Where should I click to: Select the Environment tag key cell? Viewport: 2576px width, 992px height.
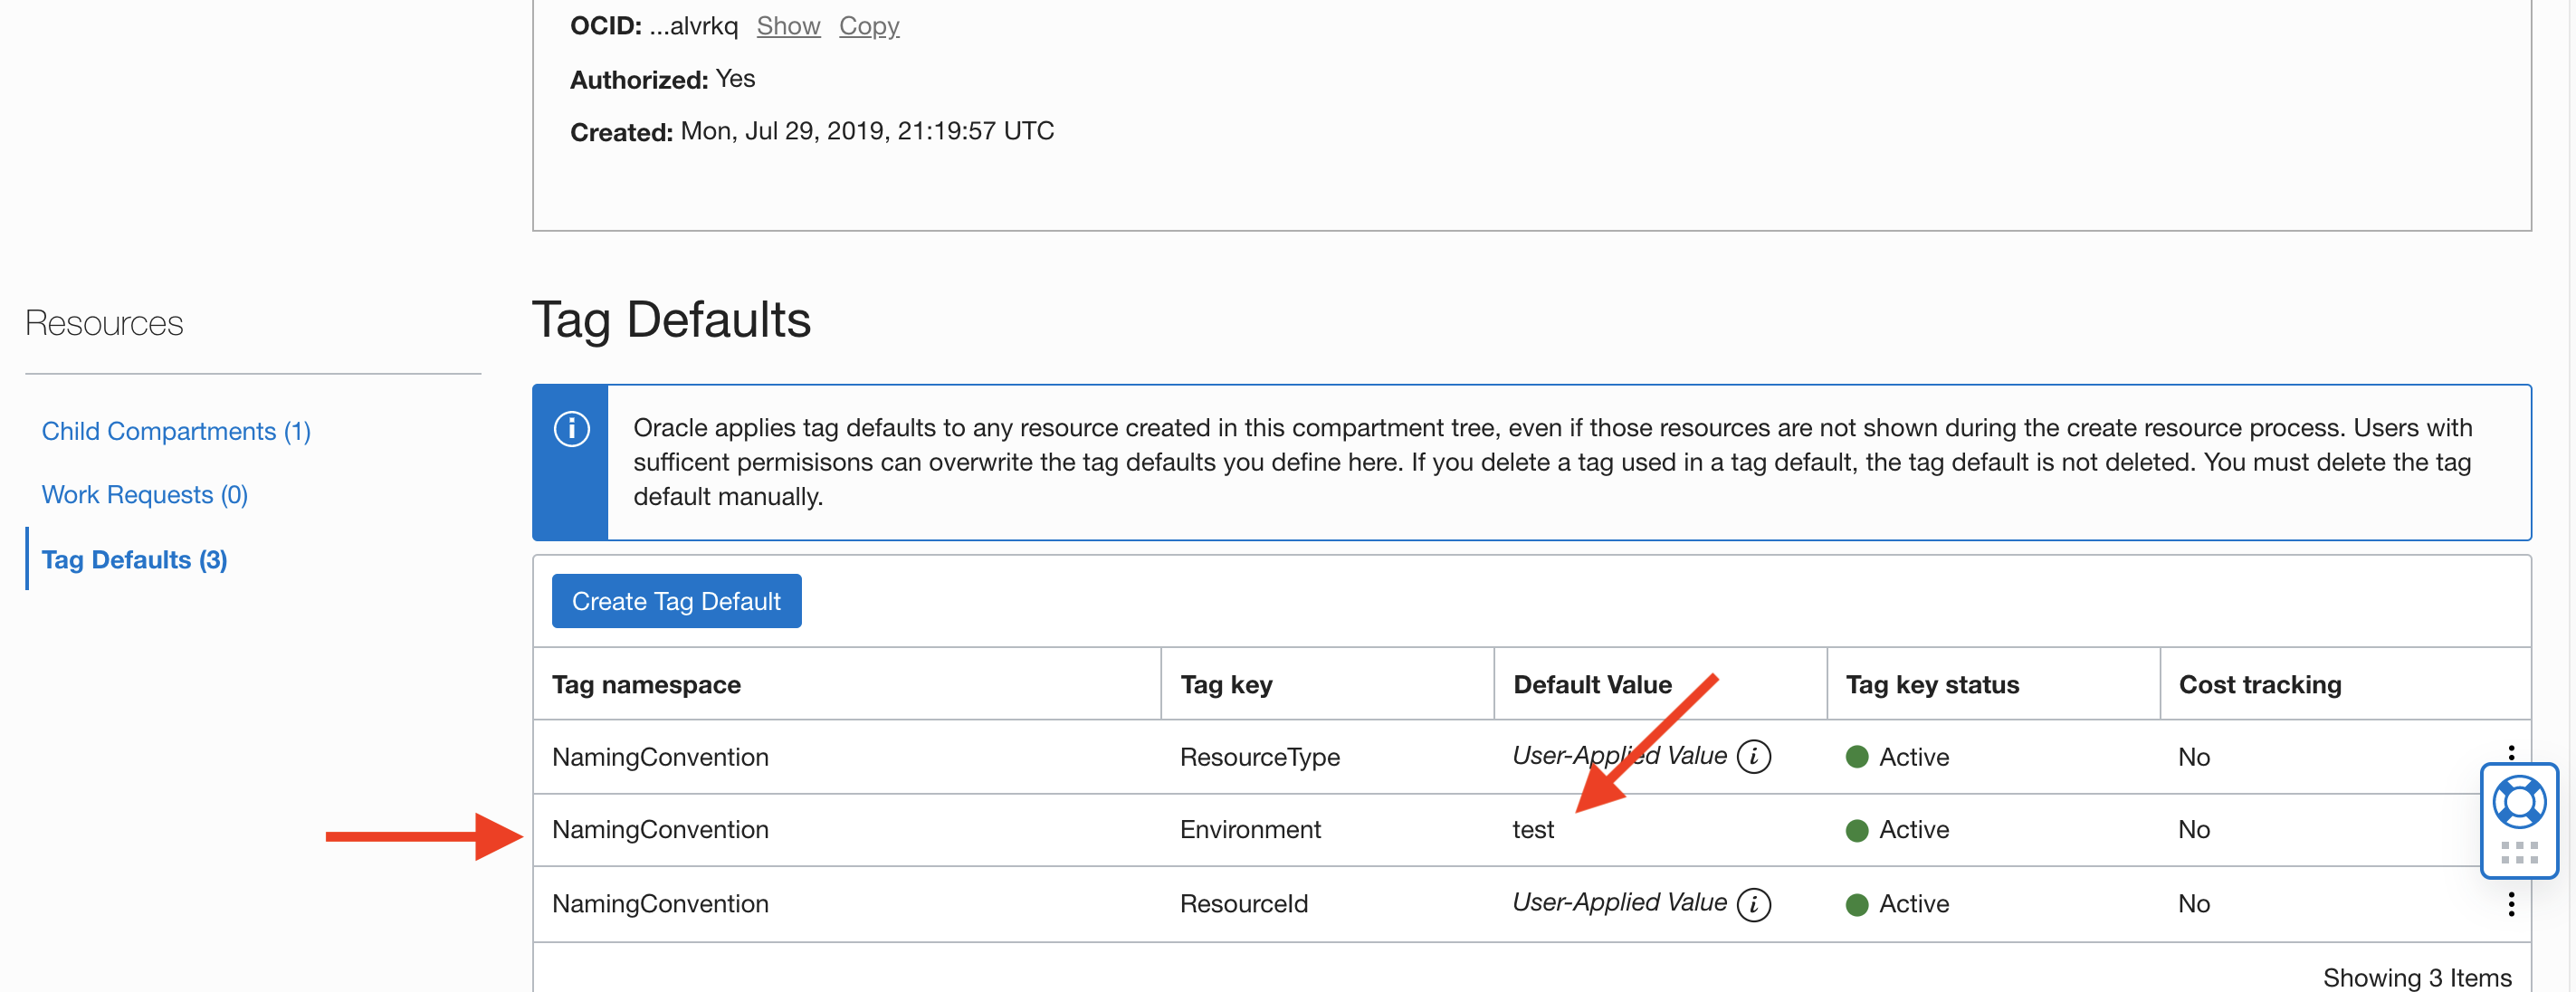point(1249,830)
